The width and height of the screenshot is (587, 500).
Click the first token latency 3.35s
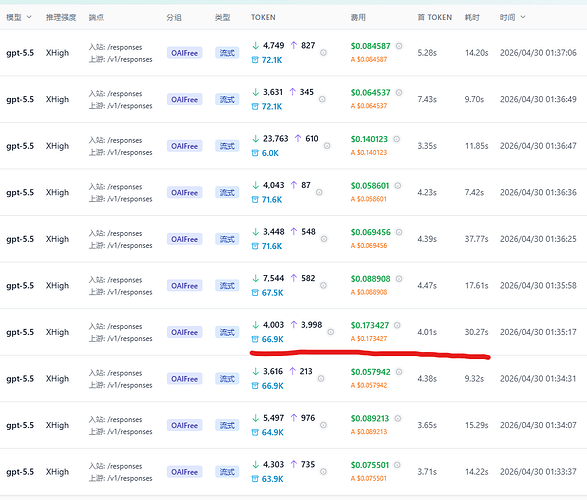[427, 146]
